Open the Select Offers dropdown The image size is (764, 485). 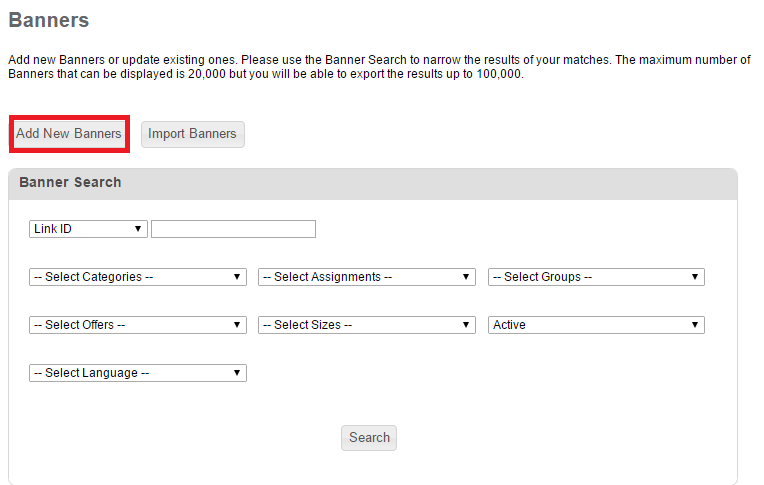point(138,325)
